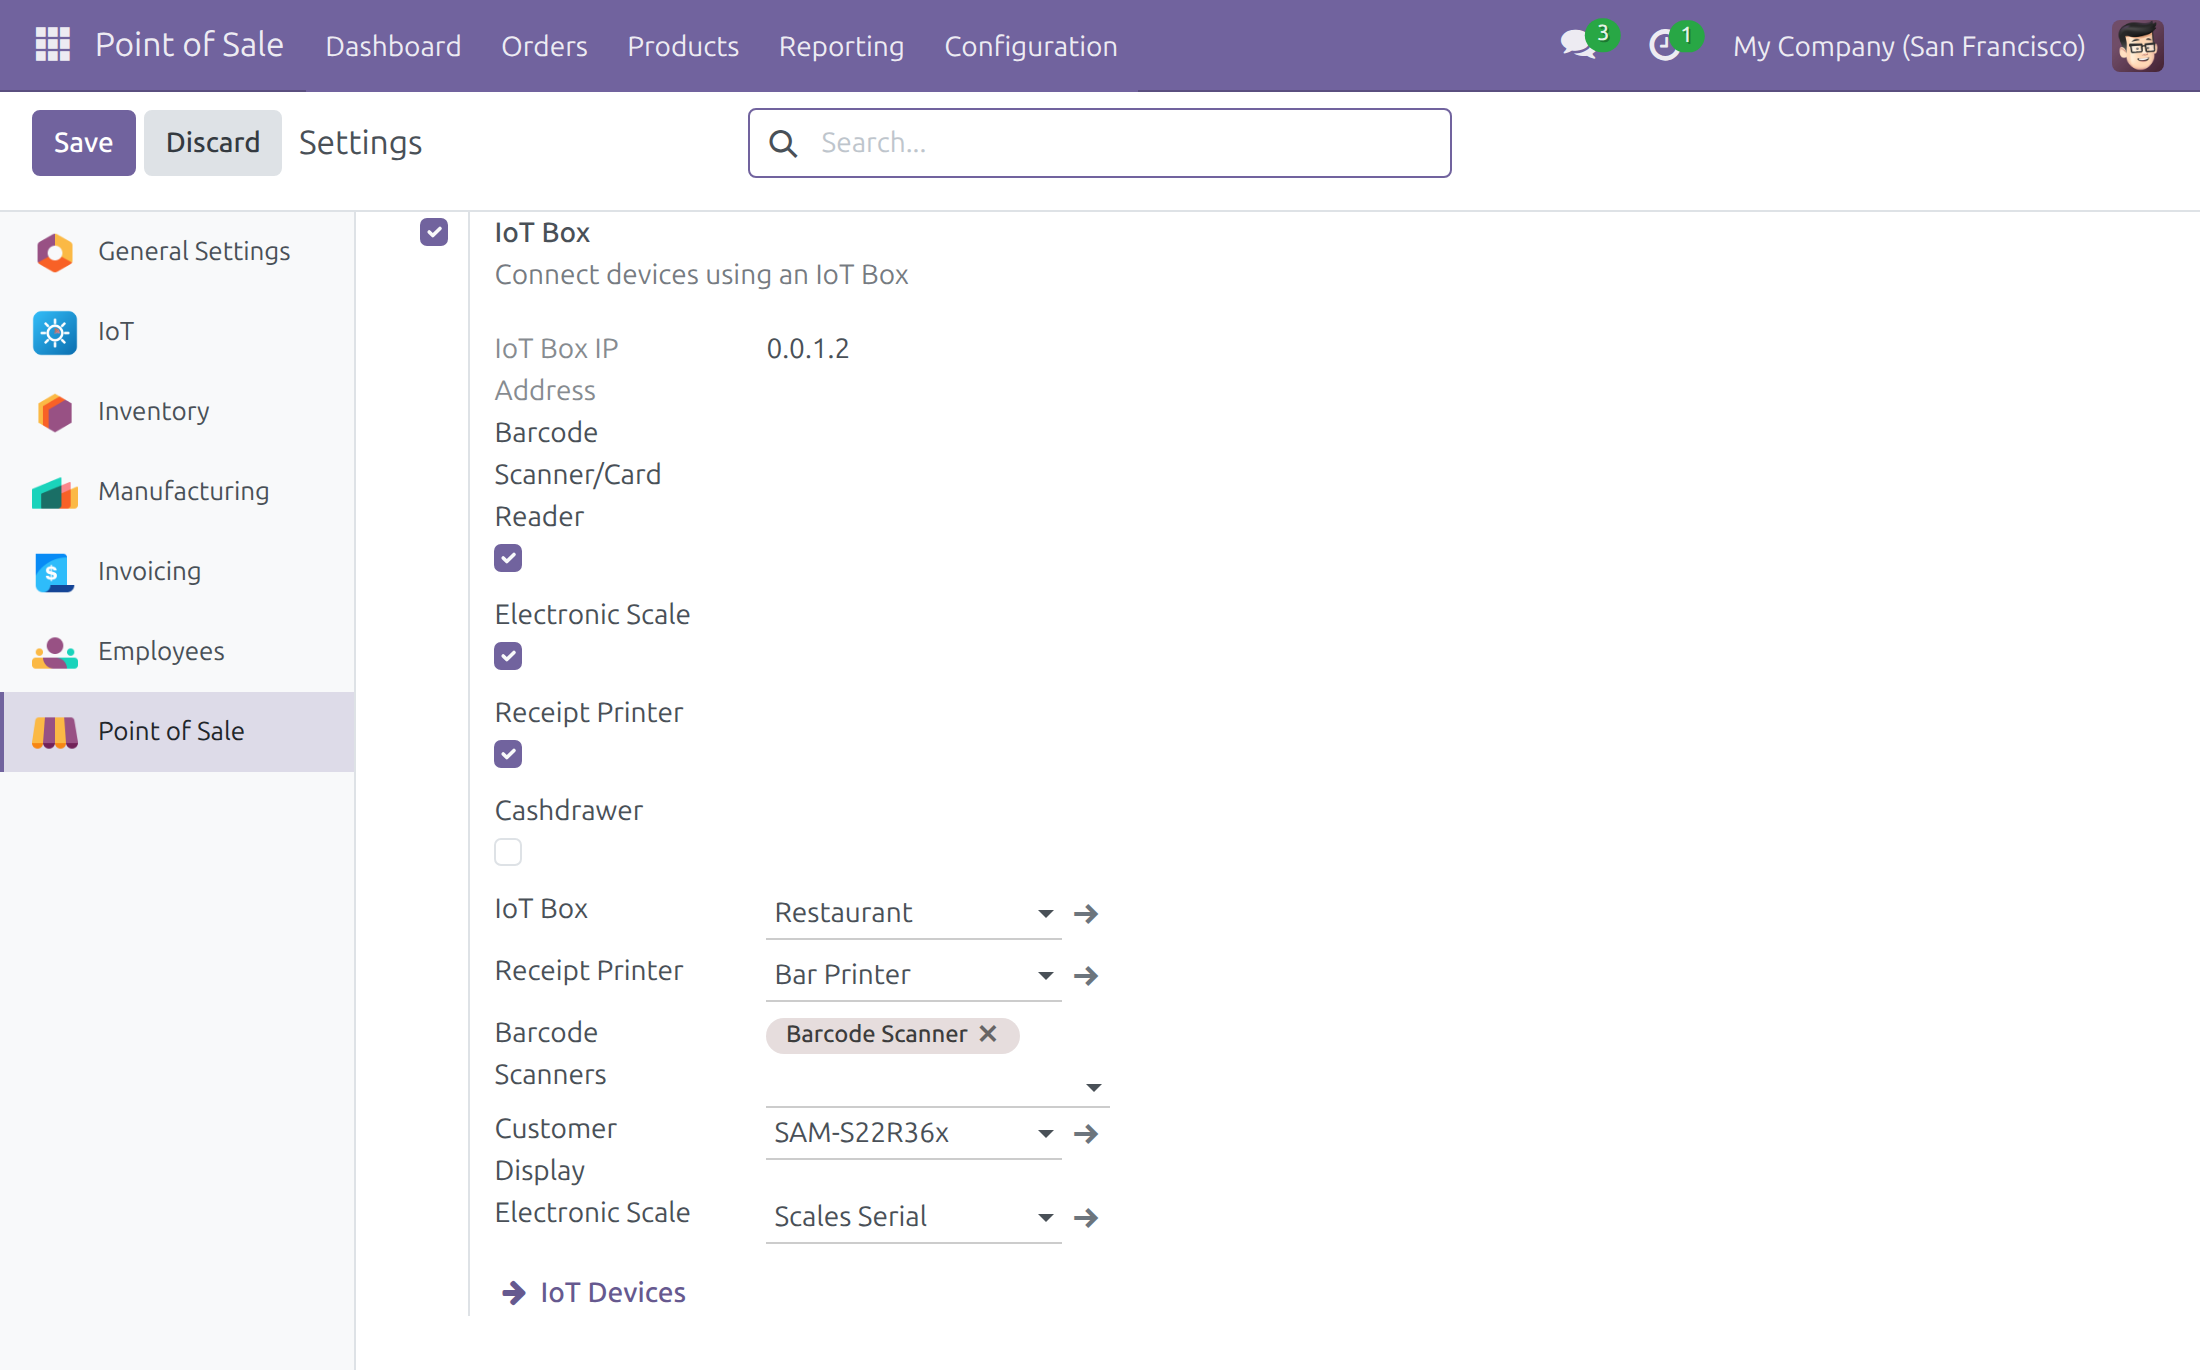Expand the Electronic Scale Scales Serial dropdown
Viewport: 2200px width, 1370px height.
click(x=1045, y=1218)
